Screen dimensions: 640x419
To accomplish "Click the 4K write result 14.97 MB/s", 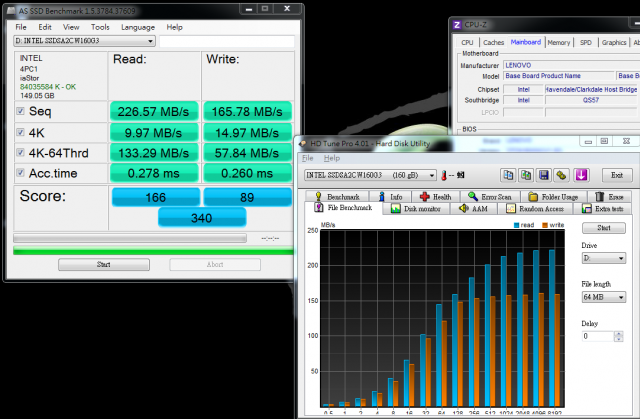I will tap(247, 133).
